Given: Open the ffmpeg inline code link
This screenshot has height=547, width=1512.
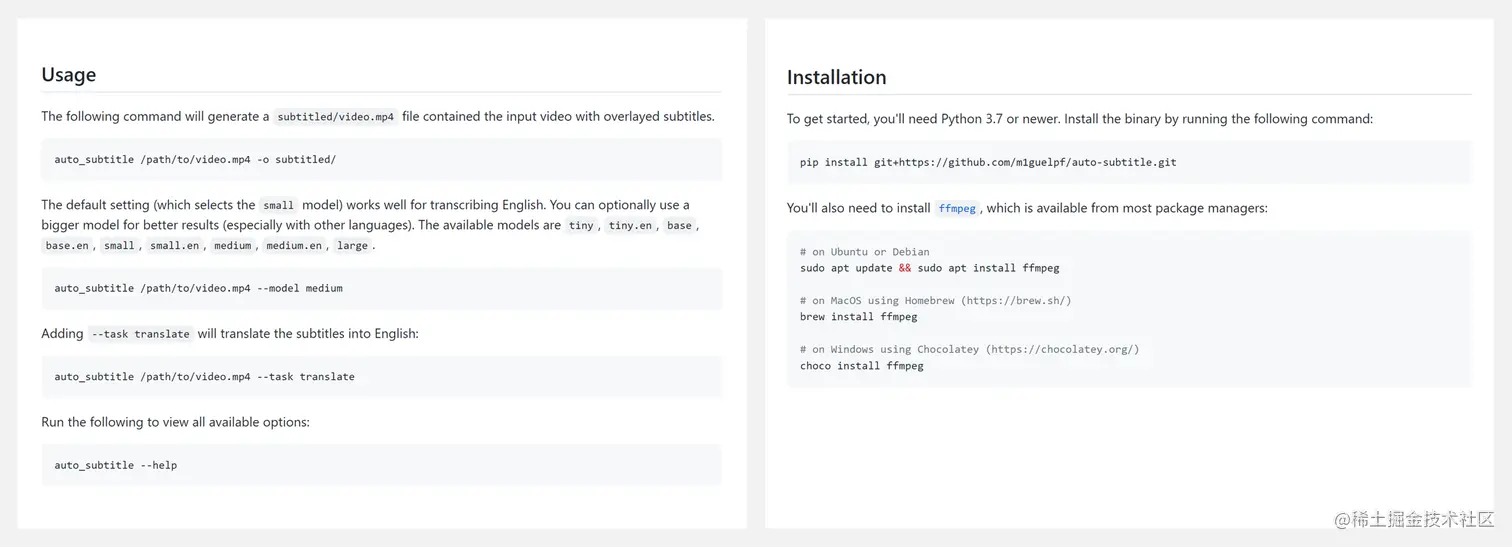Looking at the screenshot, I should point(957,209).
